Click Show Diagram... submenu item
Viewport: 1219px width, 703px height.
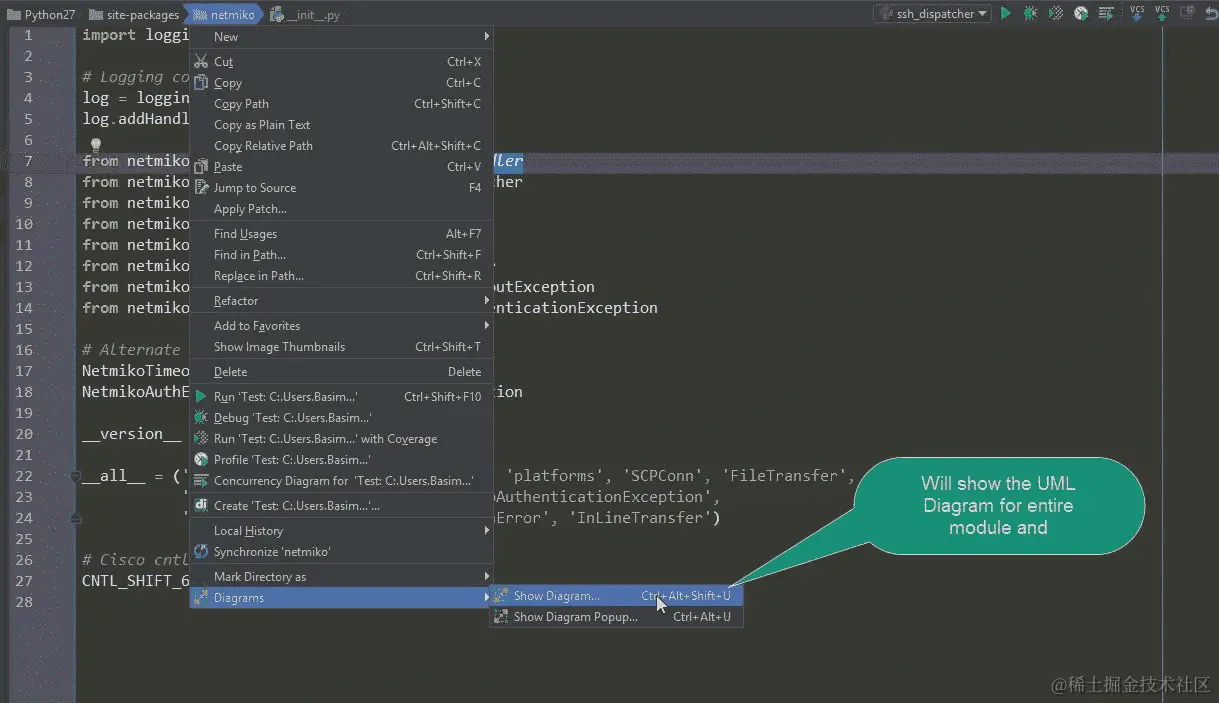coord(616,596)
